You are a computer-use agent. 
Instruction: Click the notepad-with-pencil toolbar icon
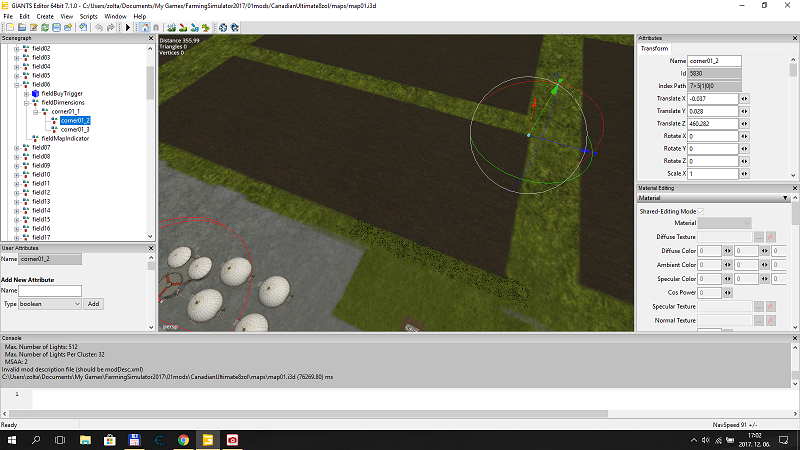click(34, 28)
